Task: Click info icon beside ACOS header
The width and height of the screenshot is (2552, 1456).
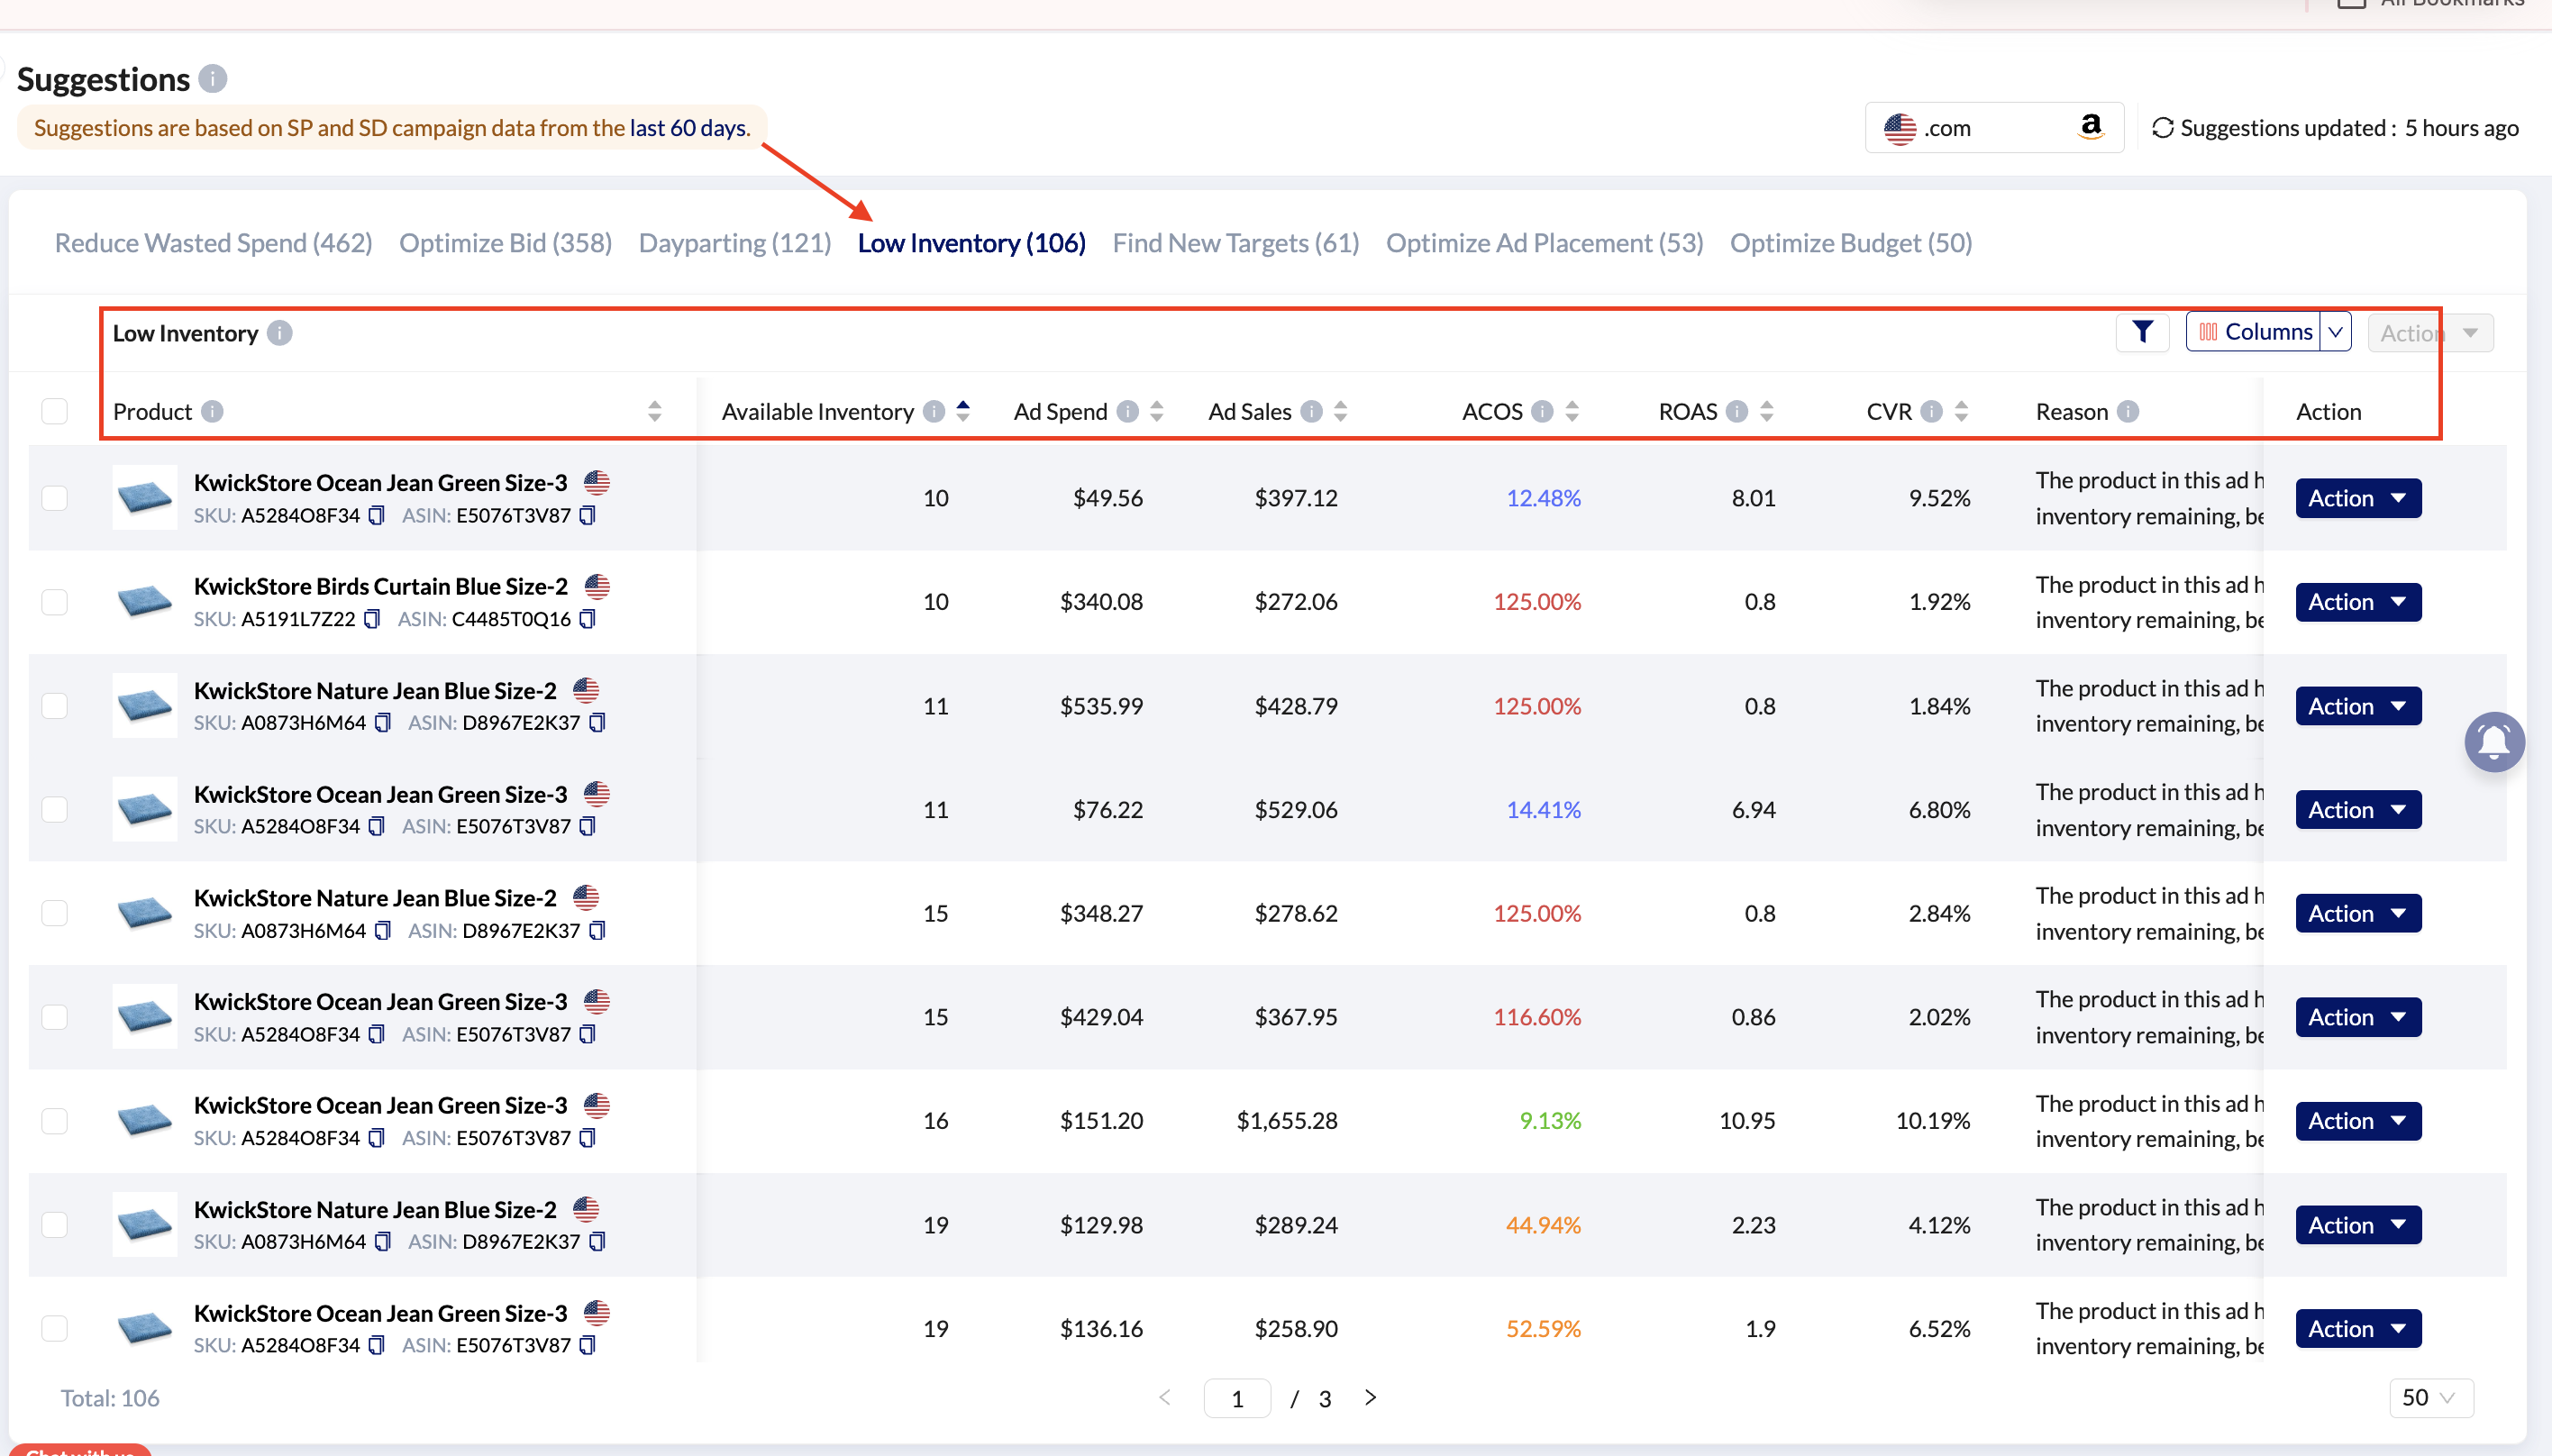Action: 1542,411
